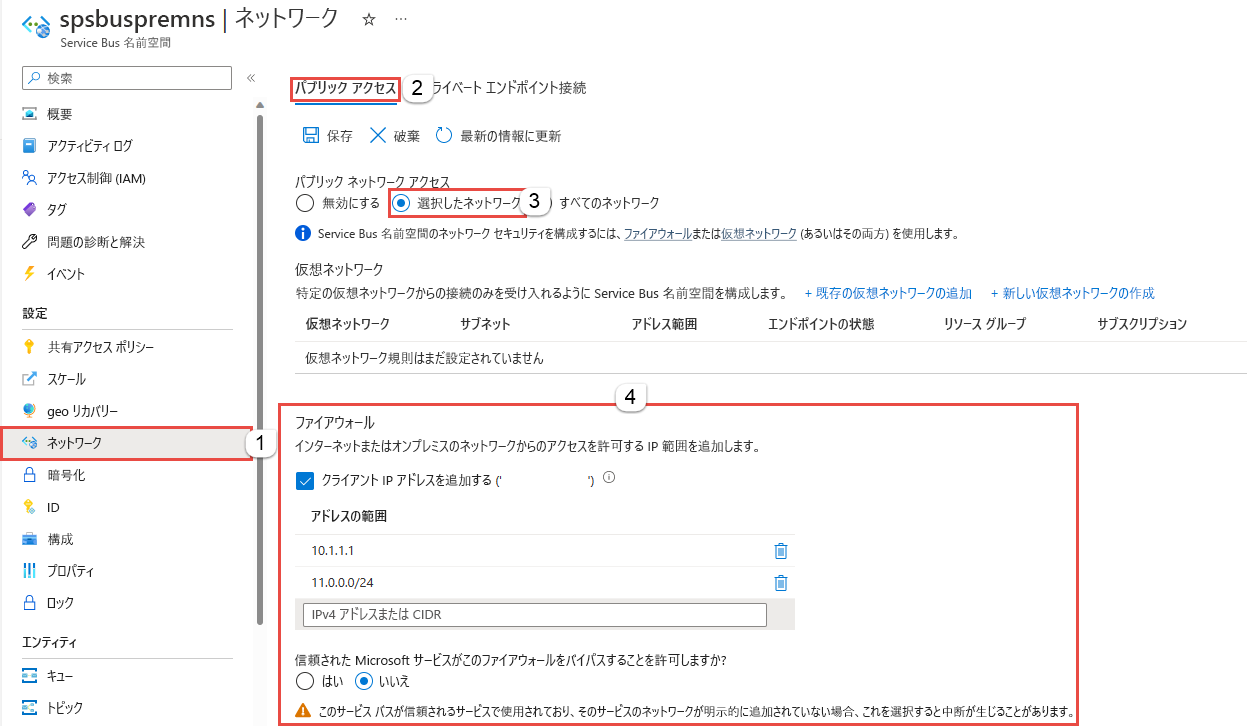
Task: Open the more options ellipsis in header
Action: point(401,19)
